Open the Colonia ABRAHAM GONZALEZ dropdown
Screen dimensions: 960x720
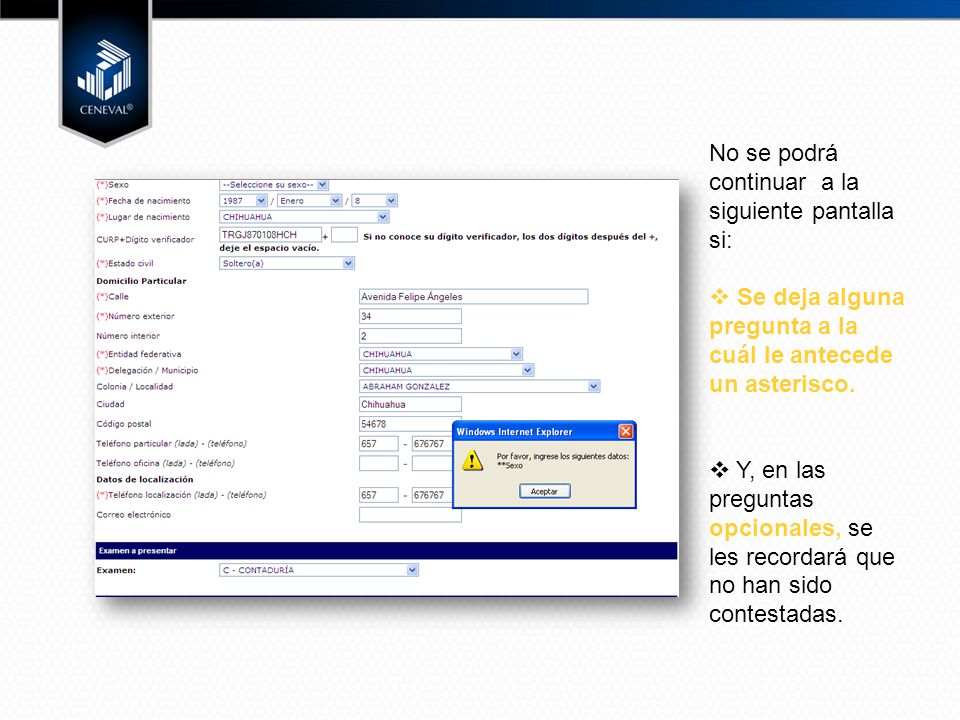tap(479, 386)
